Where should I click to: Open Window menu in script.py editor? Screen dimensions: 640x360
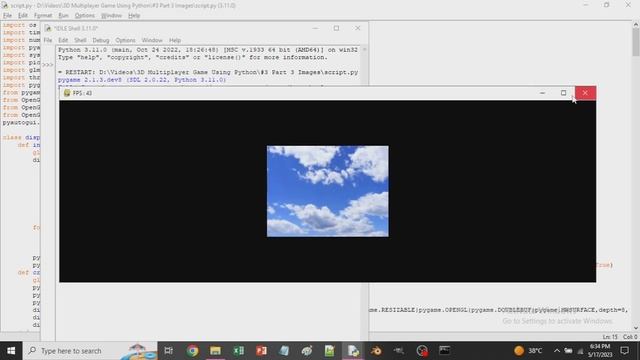tap(111, 16)
